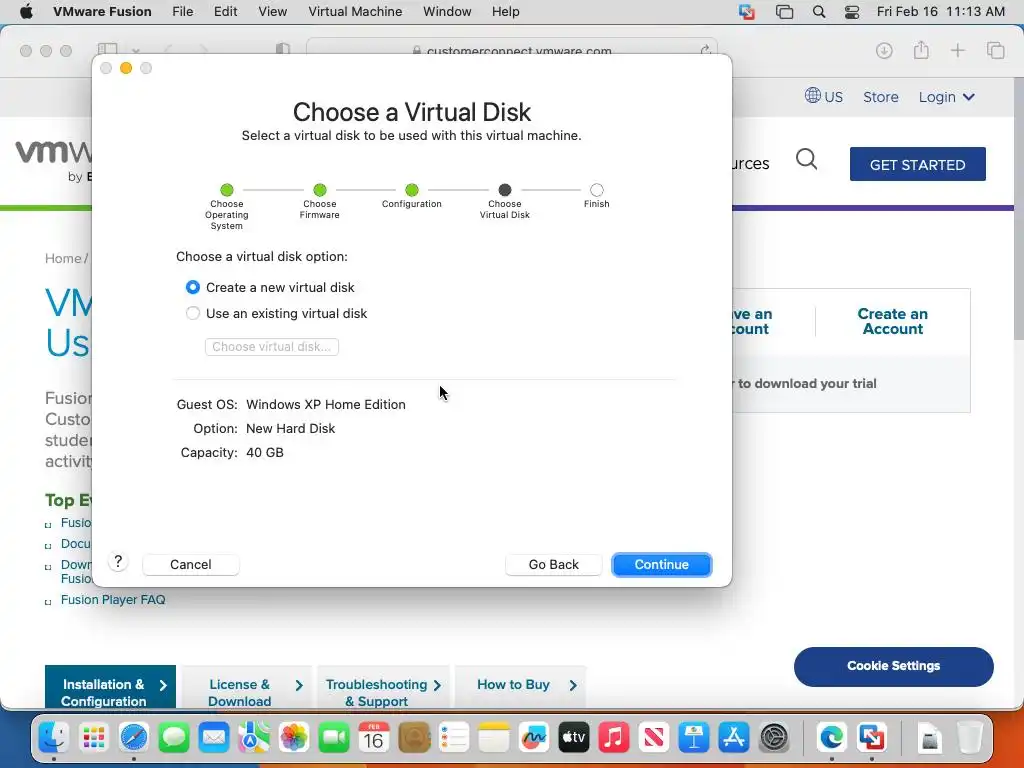Click the US region globe link
Image resolution: width=1024 pixels, height=768 pixels.
tap(824, 97)
